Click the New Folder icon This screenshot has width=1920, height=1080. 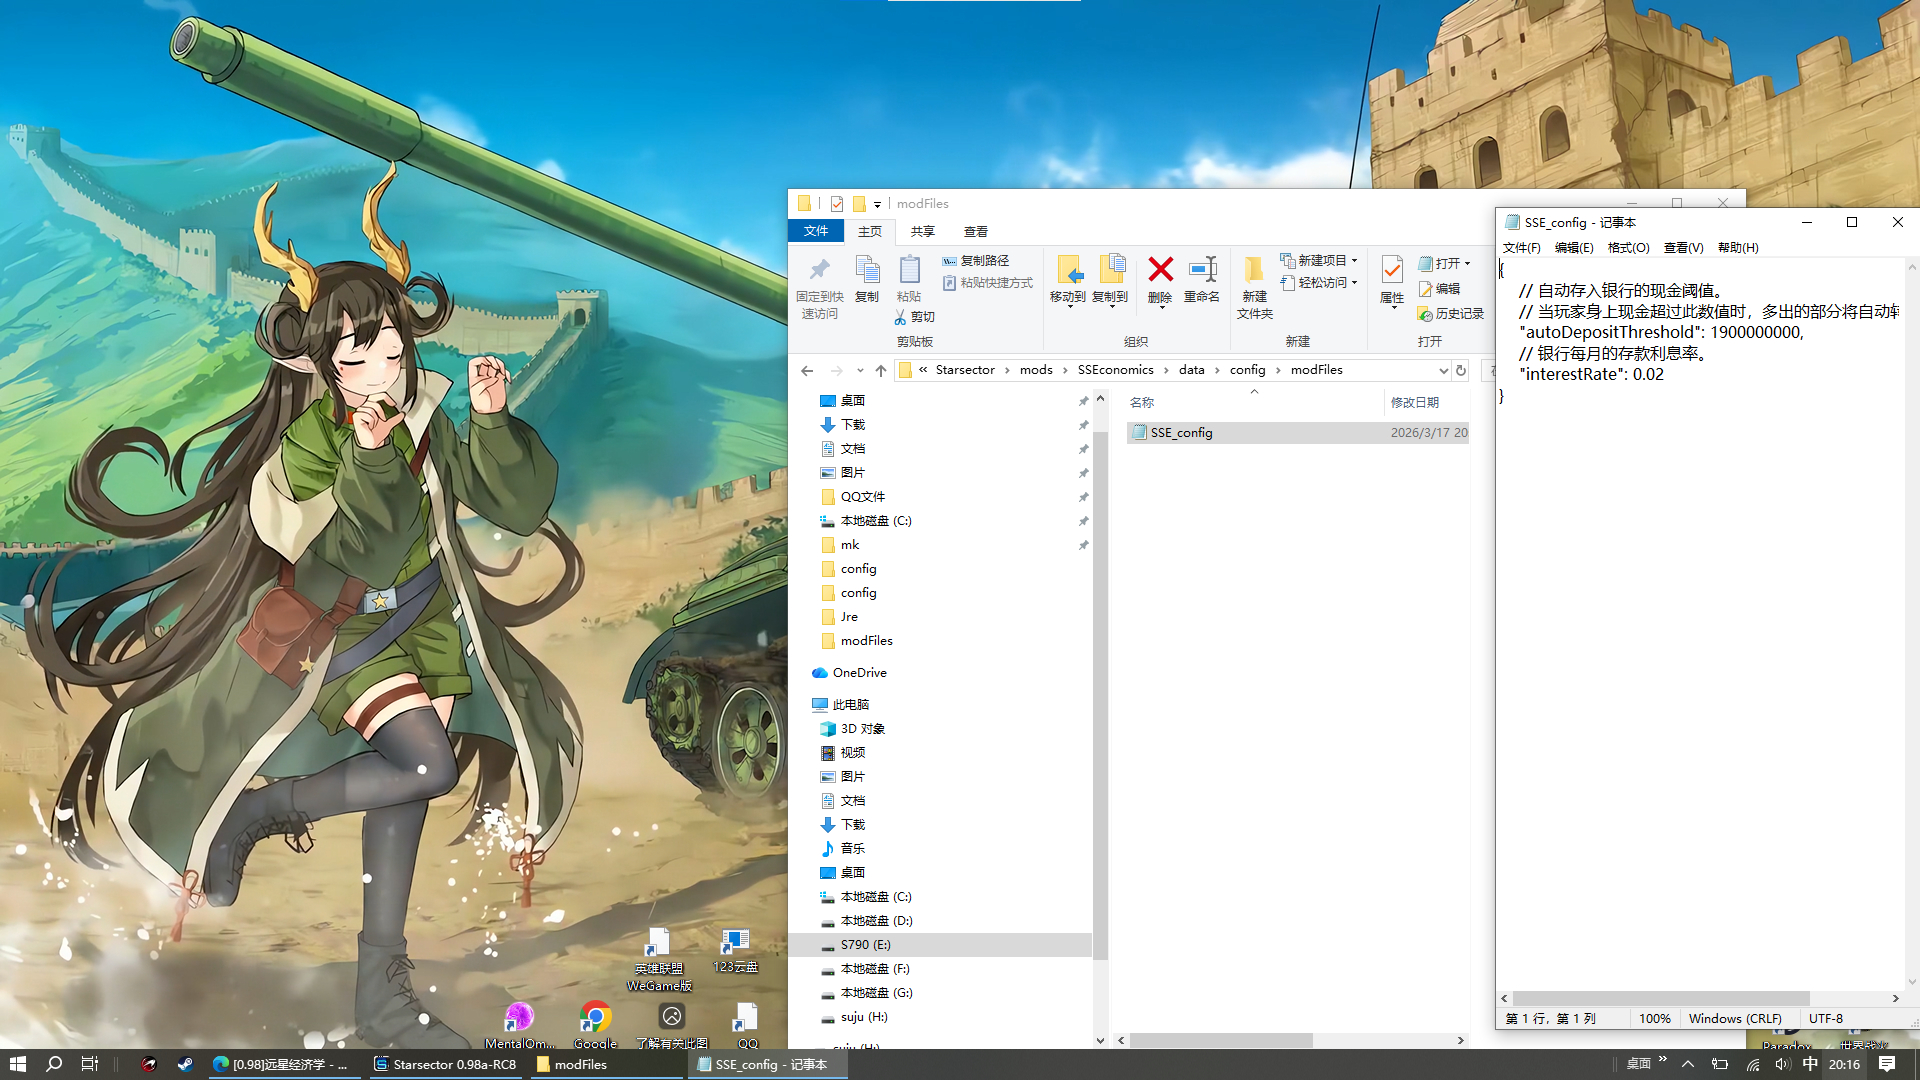[x=1254, y=271]
